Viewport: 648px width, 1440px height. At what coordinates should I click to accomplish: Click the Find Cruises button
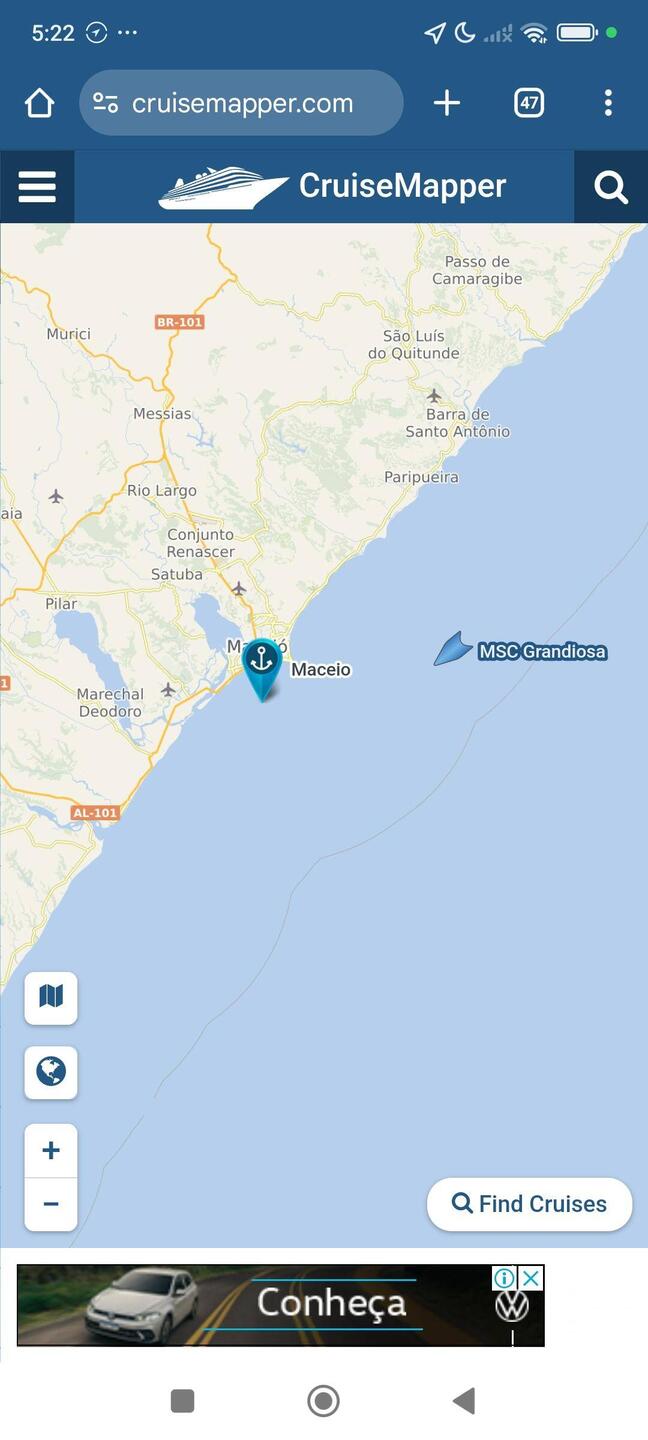530,1204
